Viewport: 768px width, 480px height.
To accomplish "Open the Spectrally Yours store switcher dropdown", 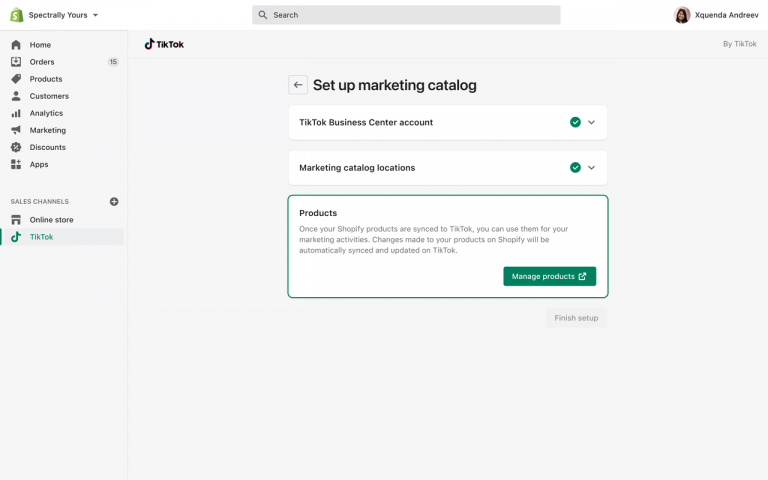I will (63, 15).
